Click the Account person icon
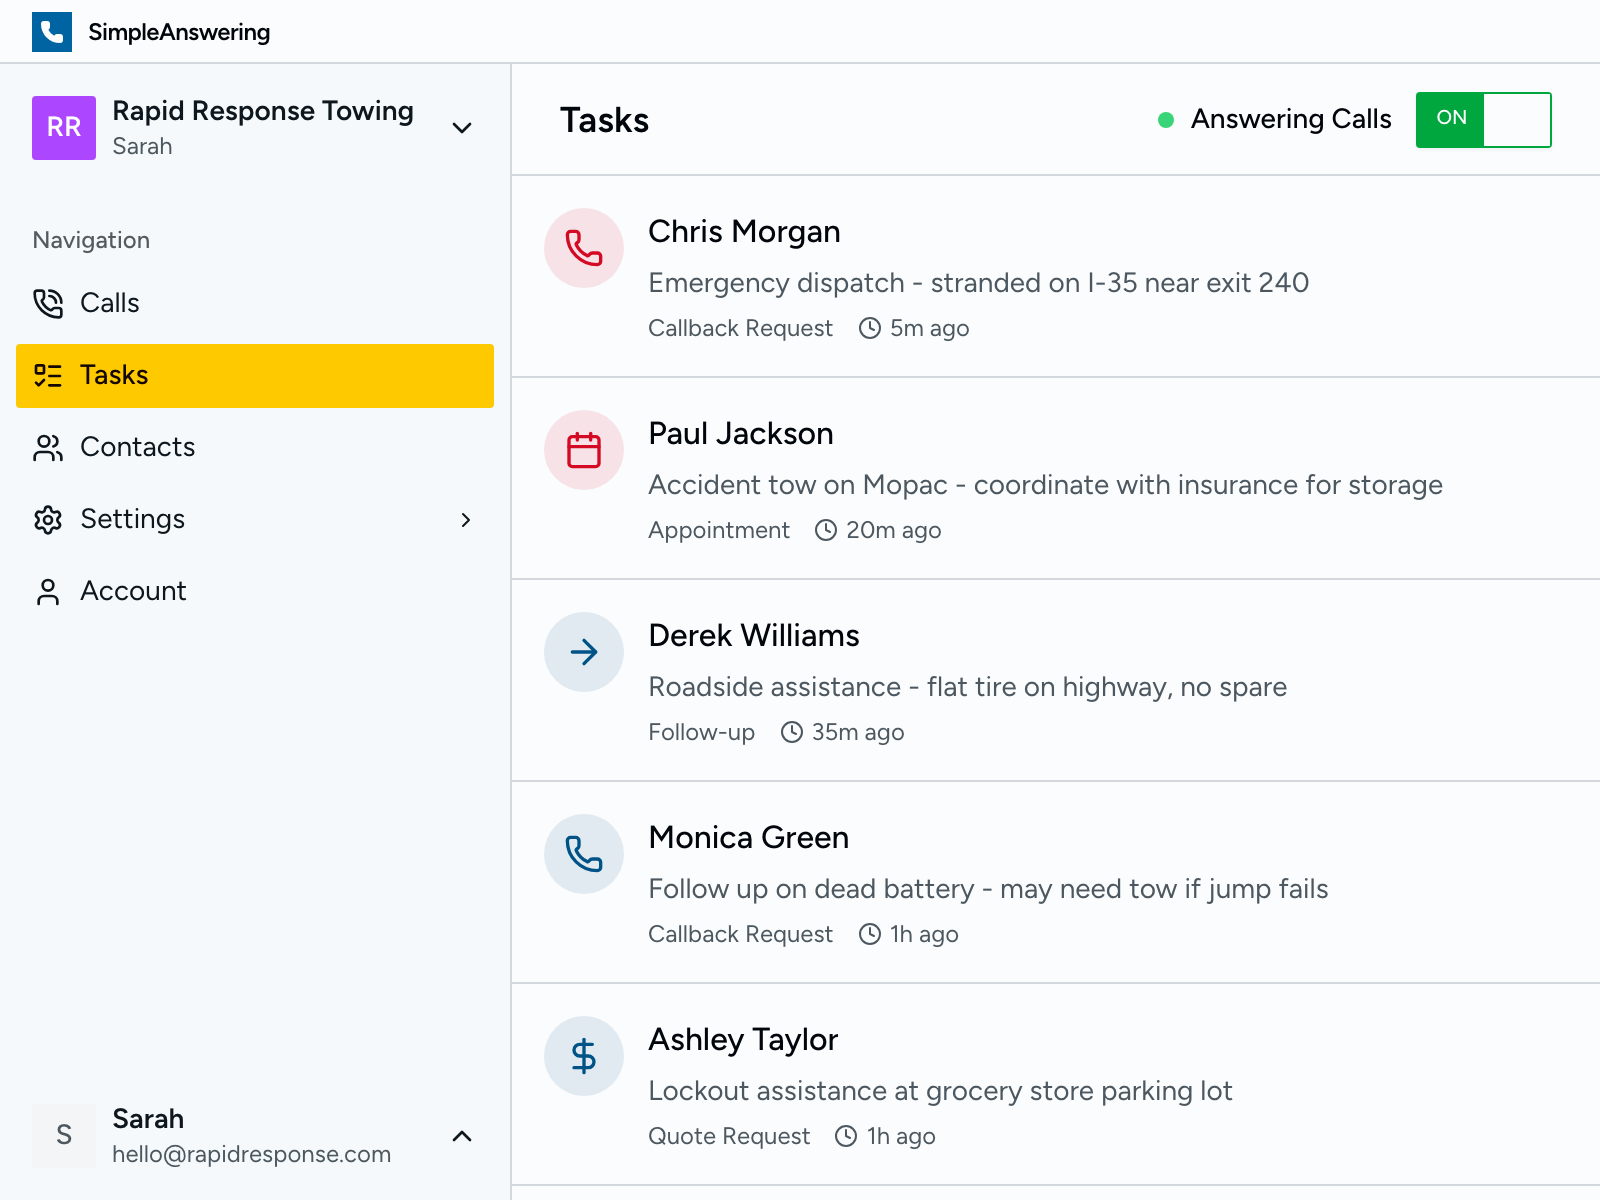Image resolution: width=1600 pixels, height=1200 pixels. tap(49, 591)
